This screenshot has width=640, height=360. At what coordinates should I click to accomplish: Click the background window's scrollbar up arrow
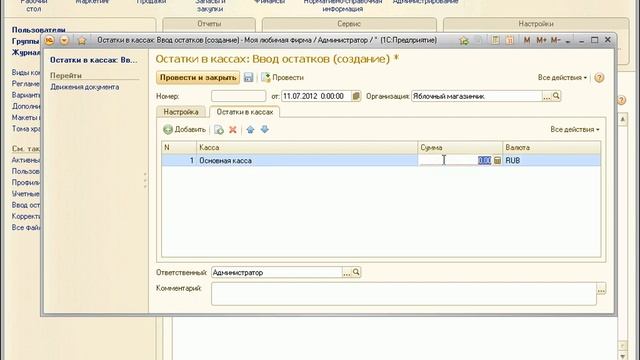click(x=622, y=119)
